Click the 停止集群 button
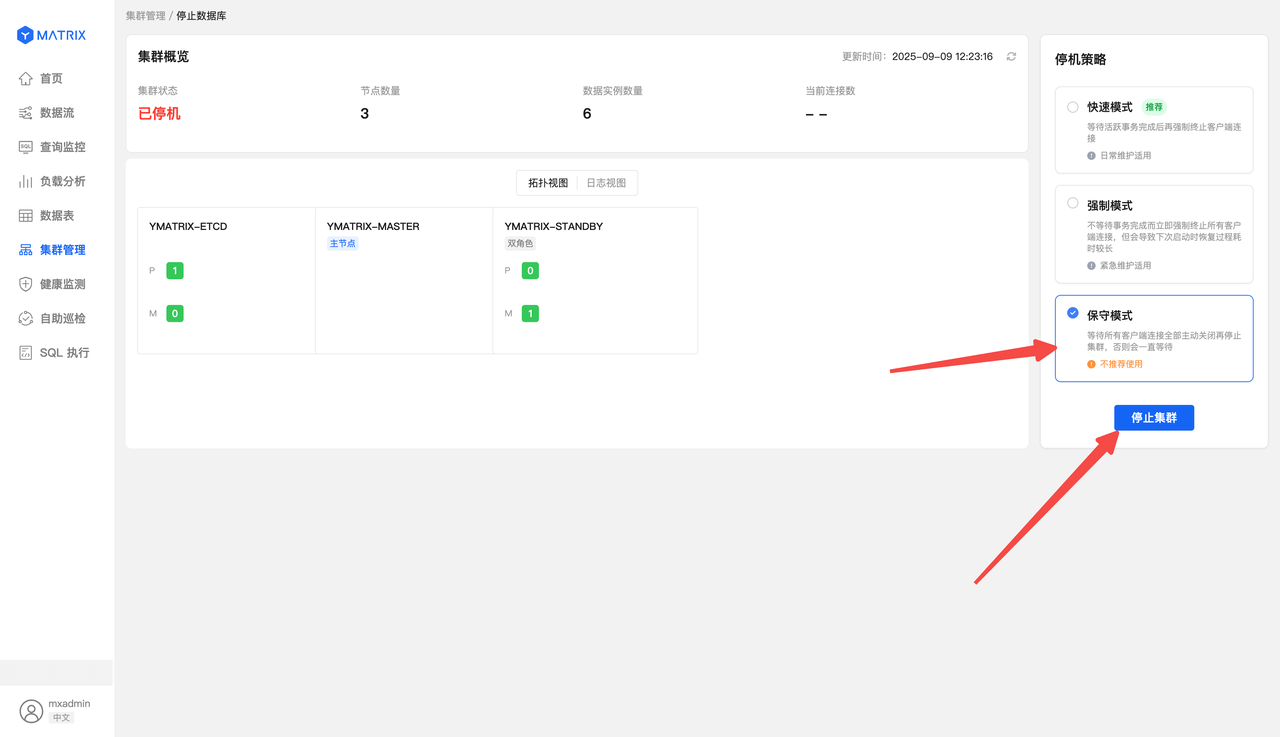Viewport: 1280px width, 737px height. (1154, 418)
